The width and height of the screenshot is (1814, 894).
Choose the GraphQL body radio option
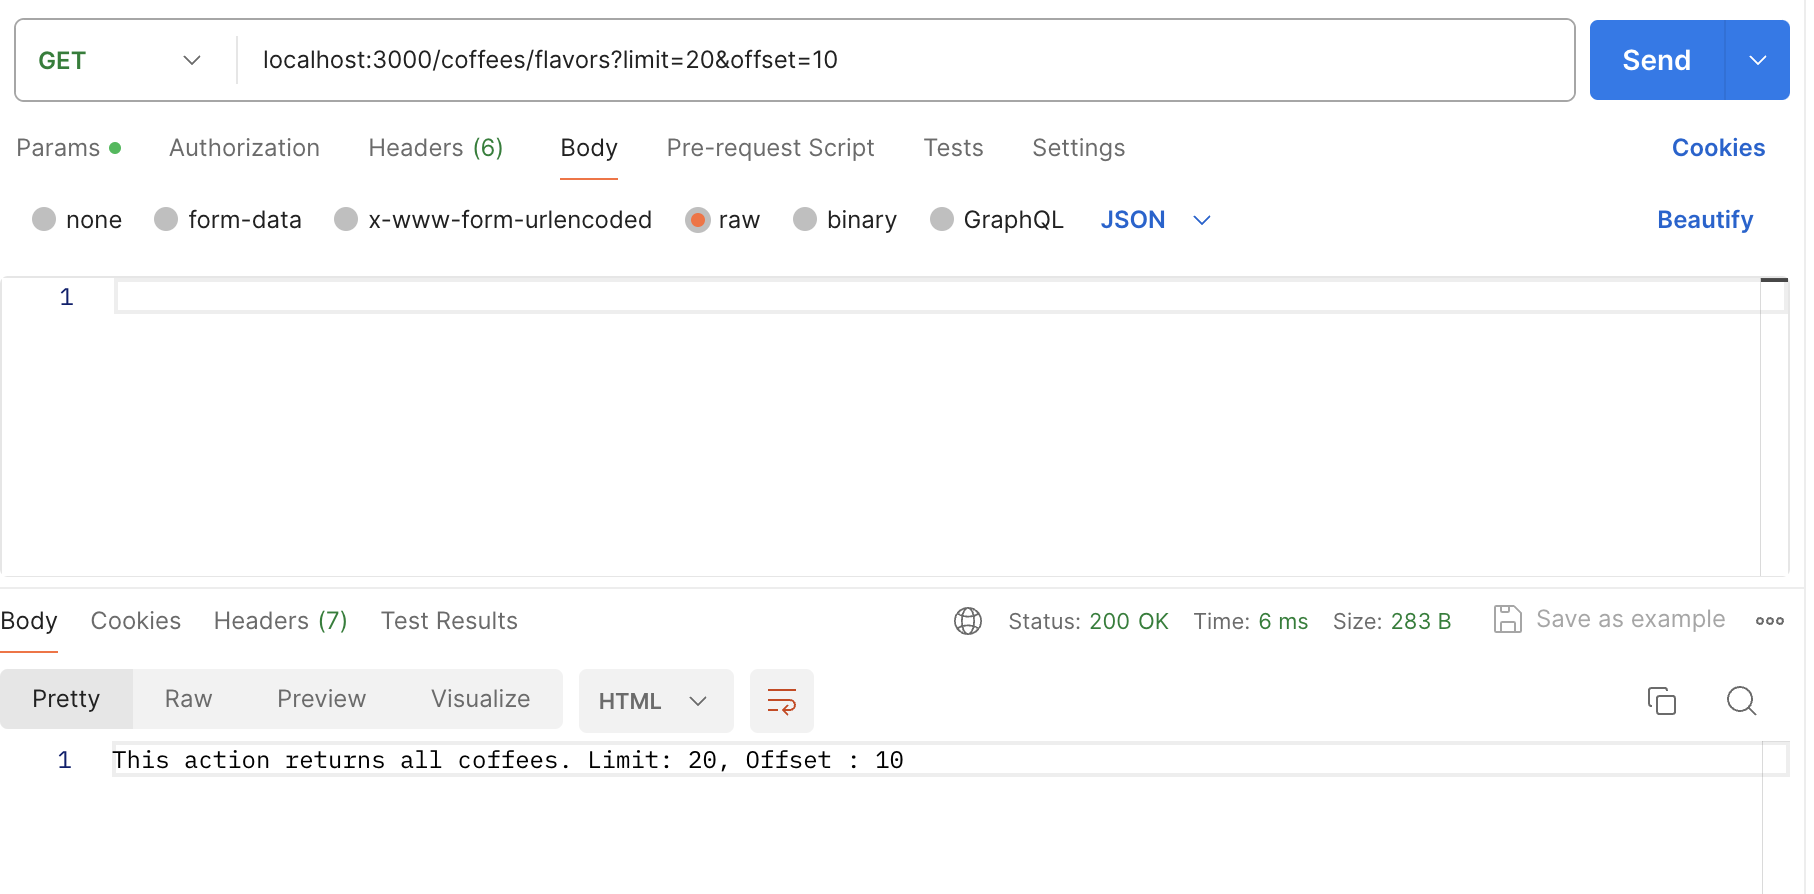pyautogui.click(x=941, y=219)
